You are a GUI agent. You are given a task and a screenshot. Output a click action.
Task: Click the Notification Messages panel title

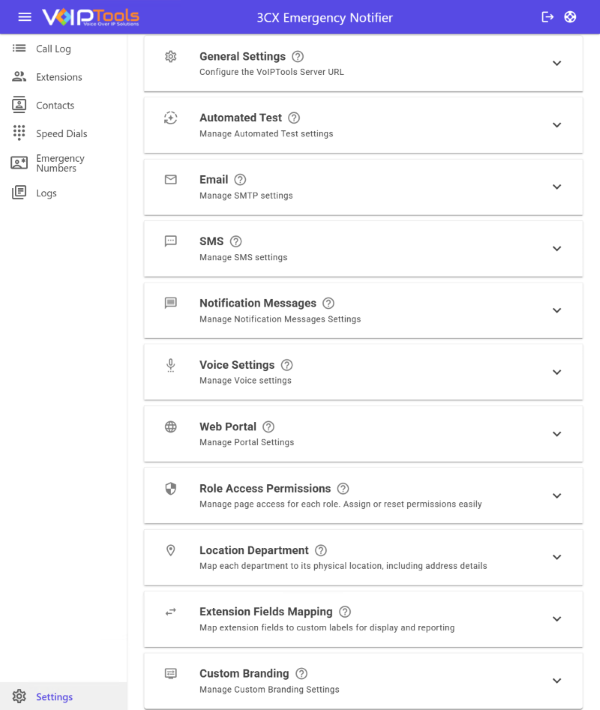[x=257, y=303]
